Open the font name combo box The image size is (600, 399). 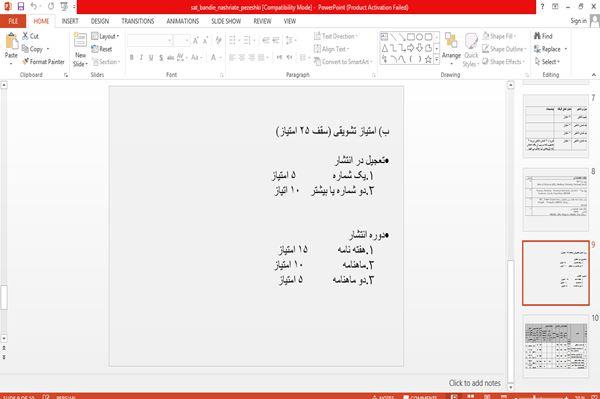pyautogui.click(x=150, y=40)
